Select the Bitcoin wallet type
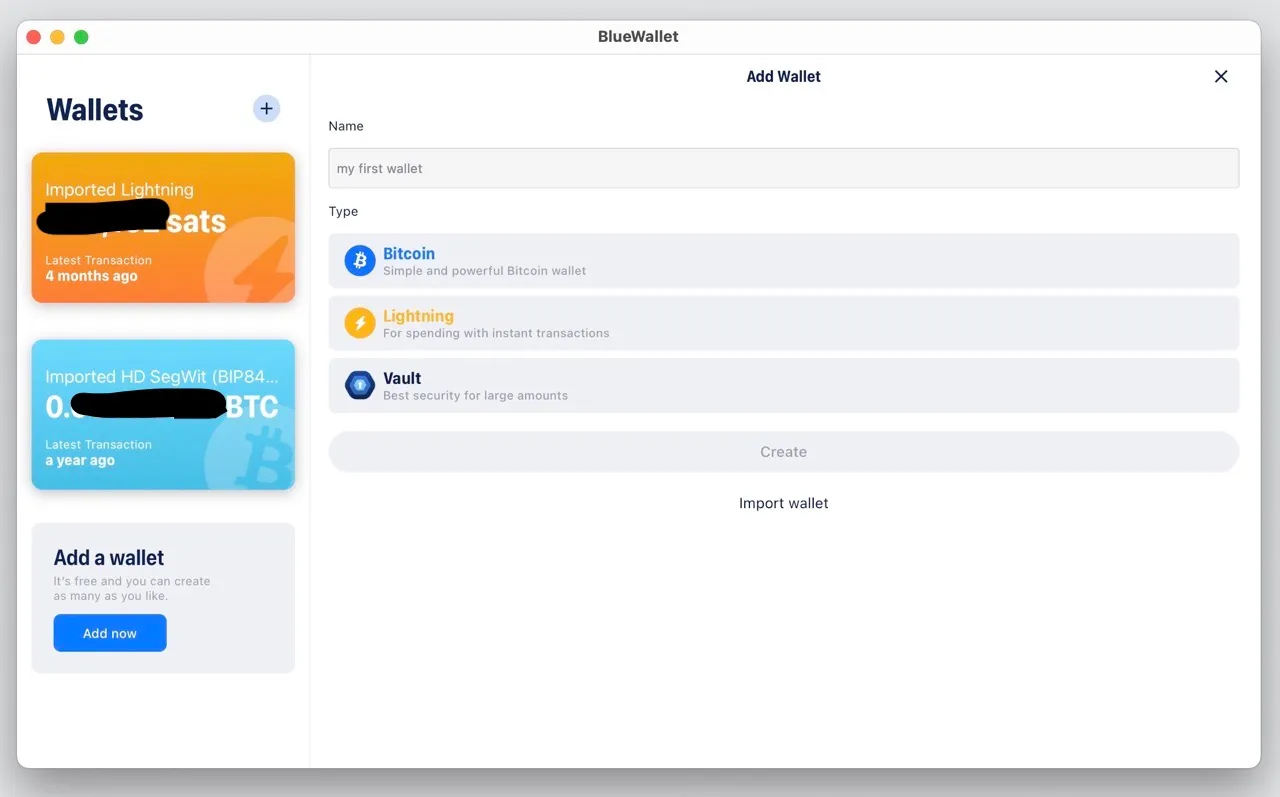The height and width of the screenshot is (797, 1280). coord(784,261)
